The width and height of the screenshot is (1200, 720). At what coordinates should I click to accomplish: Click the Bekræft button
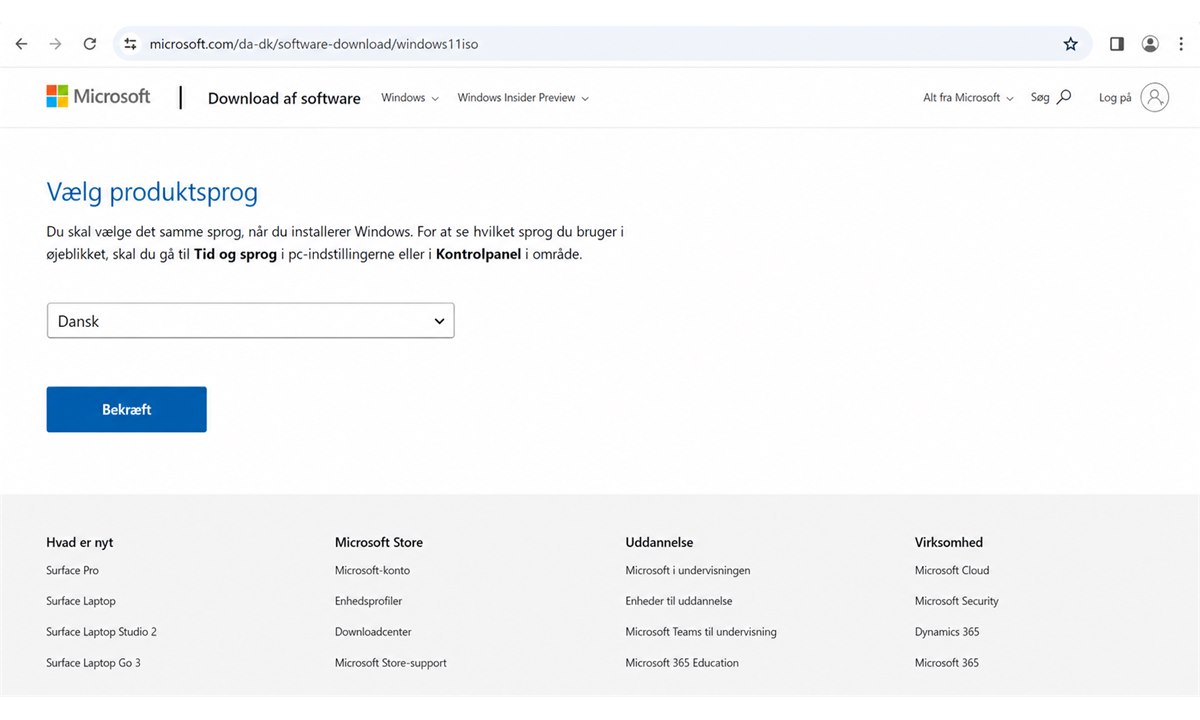pyautogui.click(x=127, y=410)
